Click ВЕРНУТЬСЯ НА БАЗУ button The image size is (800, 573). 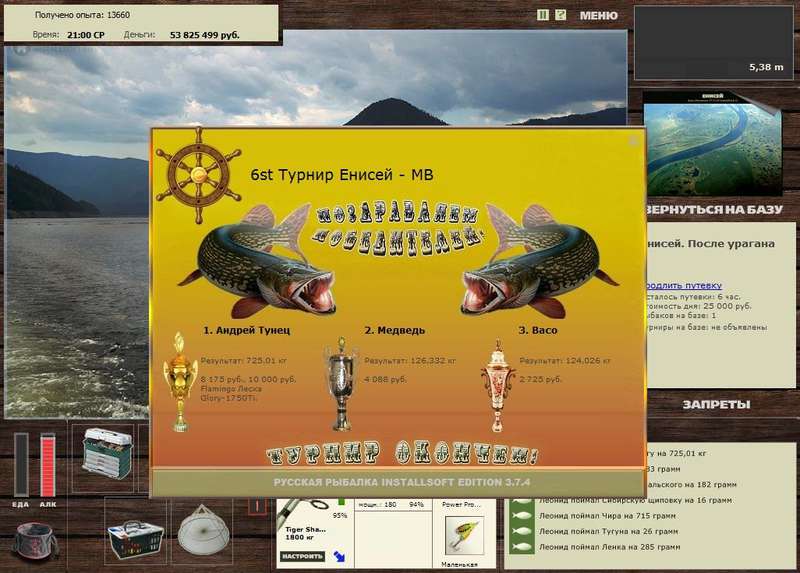tap(714, 209)
